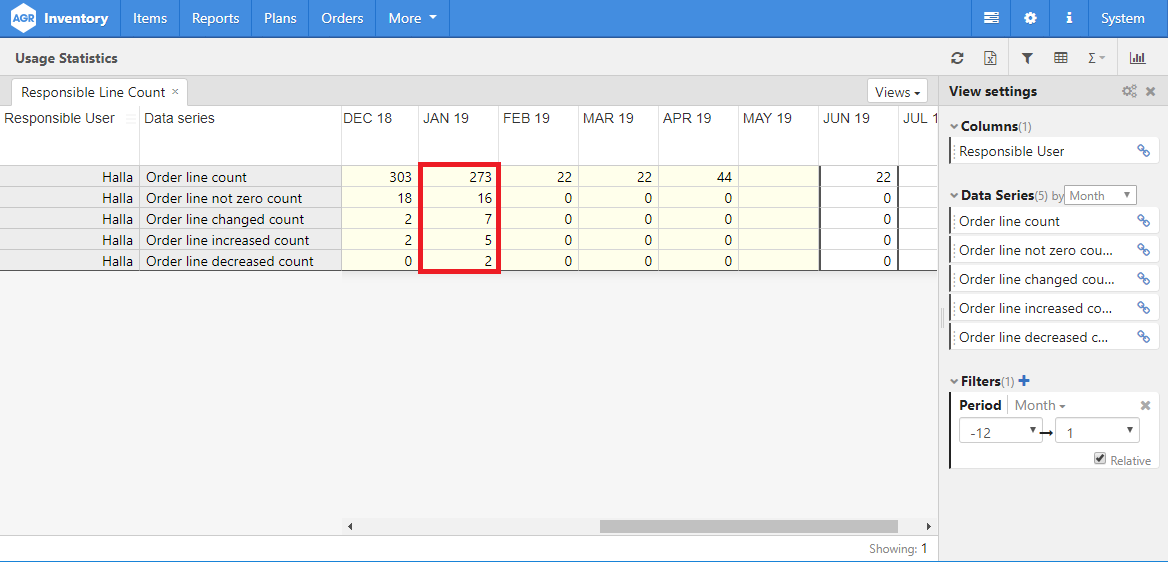Click the table grid icon in the toolbar
This screenshot has width=1168, height=562.
pyautogui.click(x=1061, y=59)
